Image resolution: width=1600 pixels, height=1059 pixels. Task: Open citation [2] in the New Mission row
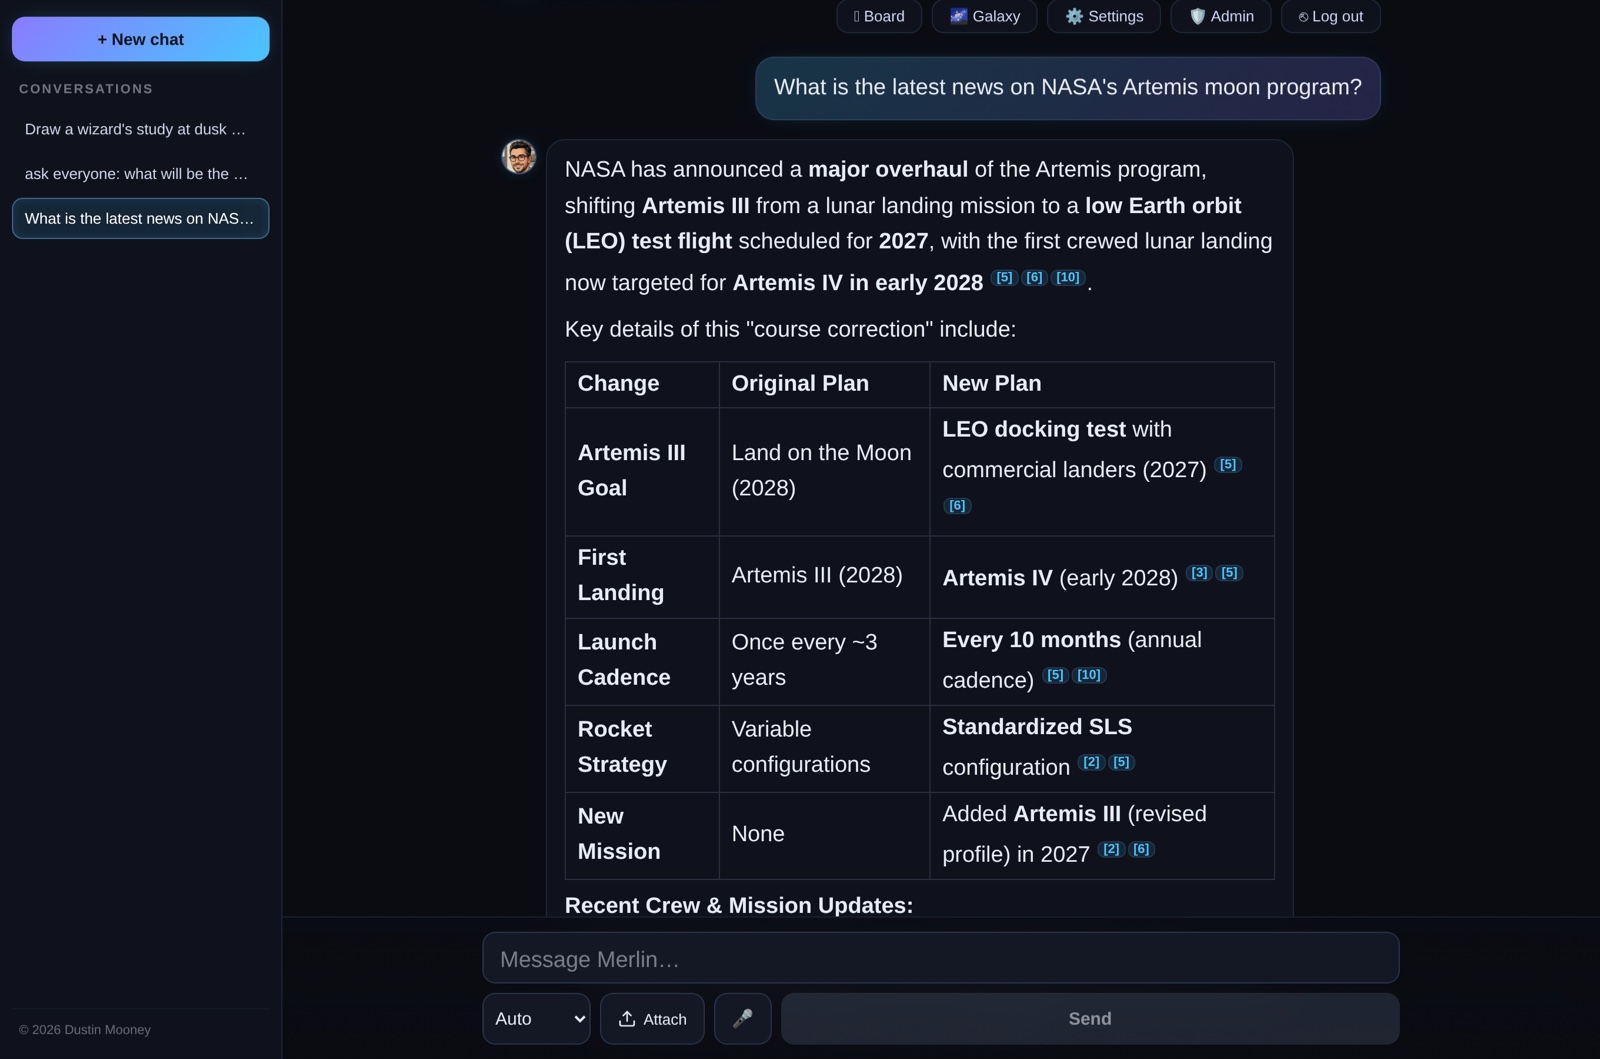(1111, 848)
